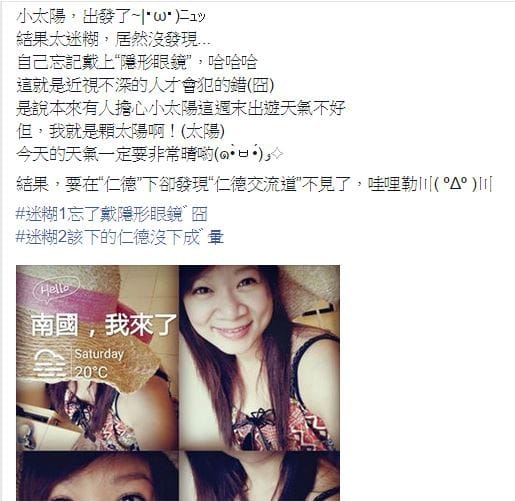Click the sparkle kaomoji after 非常晴喲
Viewport: 515px width, 502px height.
tap(249, 155)
